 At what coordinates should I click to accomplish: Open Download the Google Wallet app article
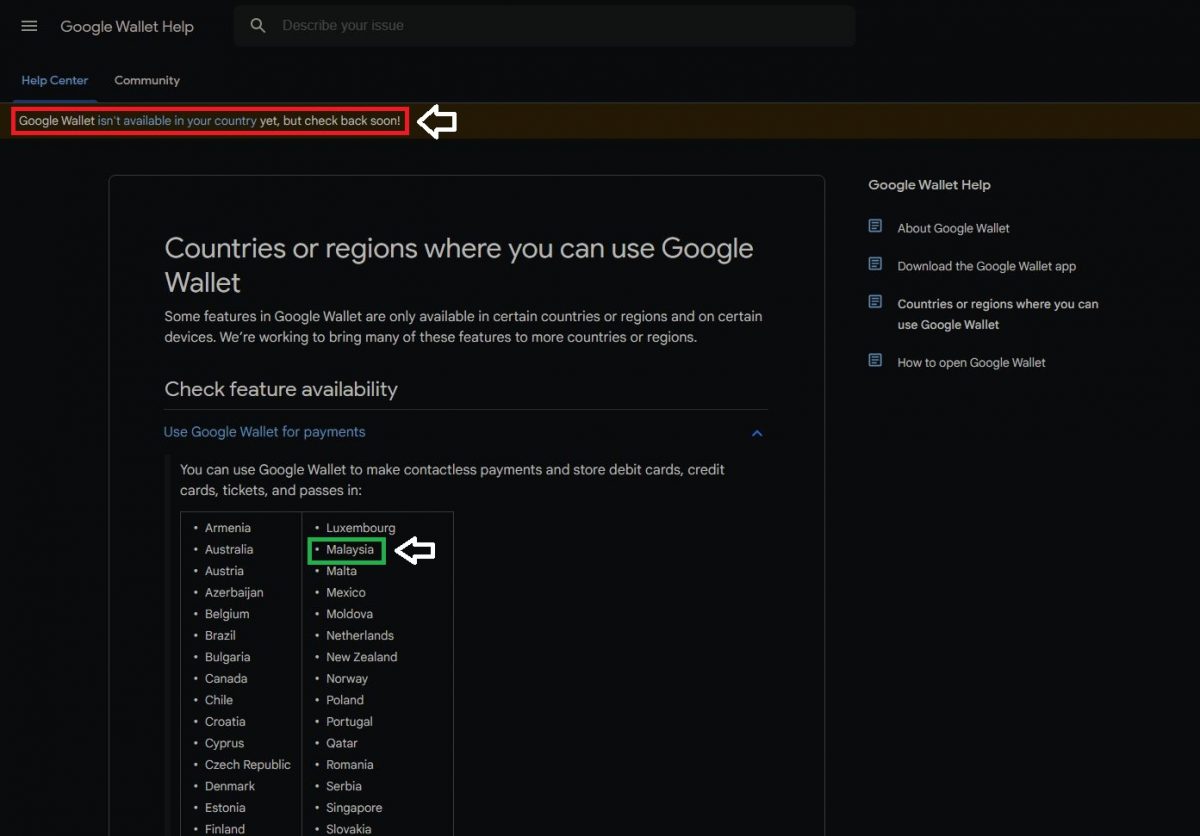[986, 266]
